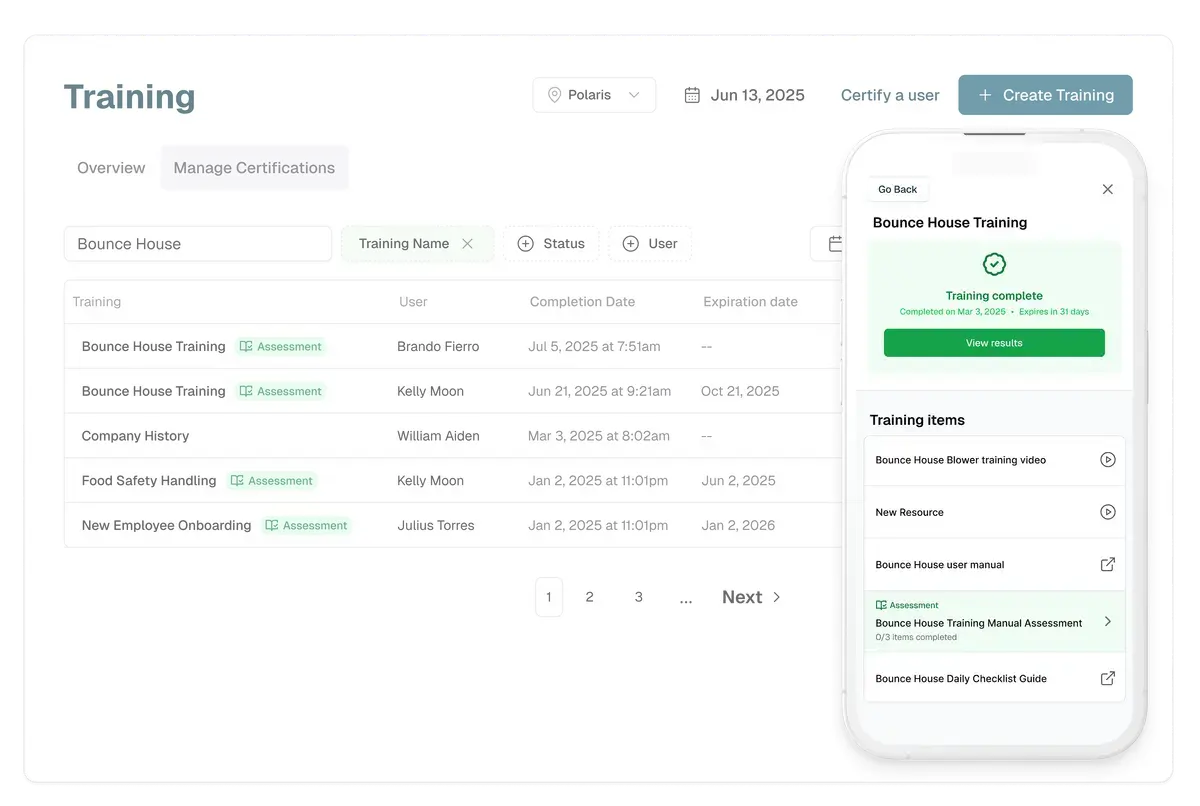This screenshot has width=1200, height=806.
Task: Switch to the Overview tab
Action: coord(111,168)
